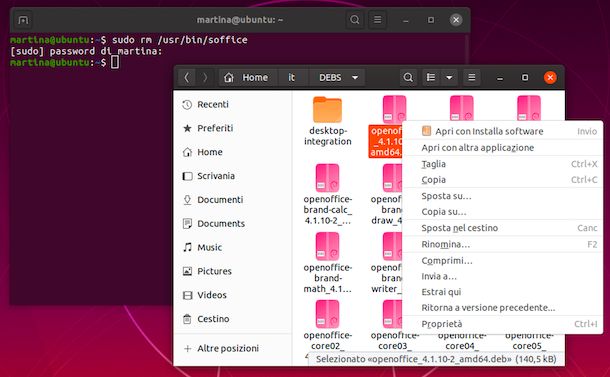This screenshot has width=610, height=377.
Task: Click the terminal new tab icon
Action: click(23, 20)
